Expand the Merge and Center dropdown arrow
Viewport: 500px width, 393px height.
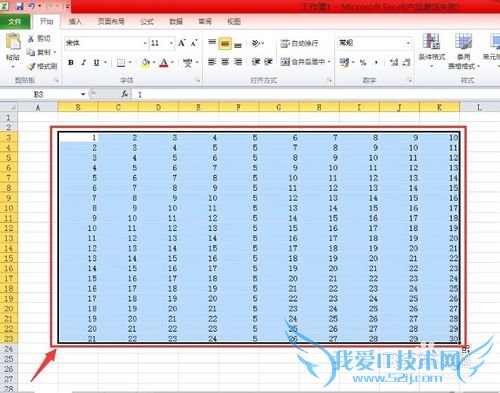click(x=329, y=62)
